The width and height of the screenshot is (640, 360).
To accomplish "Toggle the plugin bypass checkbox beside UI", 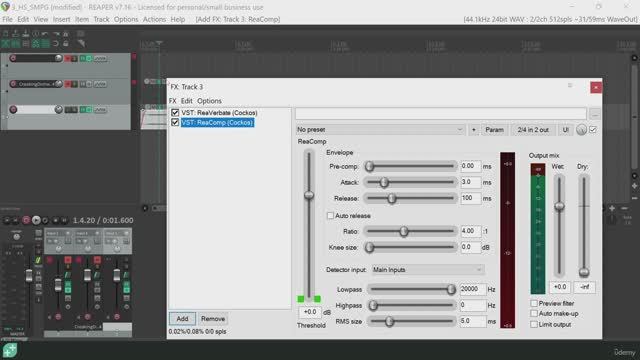I will [593, 130].
